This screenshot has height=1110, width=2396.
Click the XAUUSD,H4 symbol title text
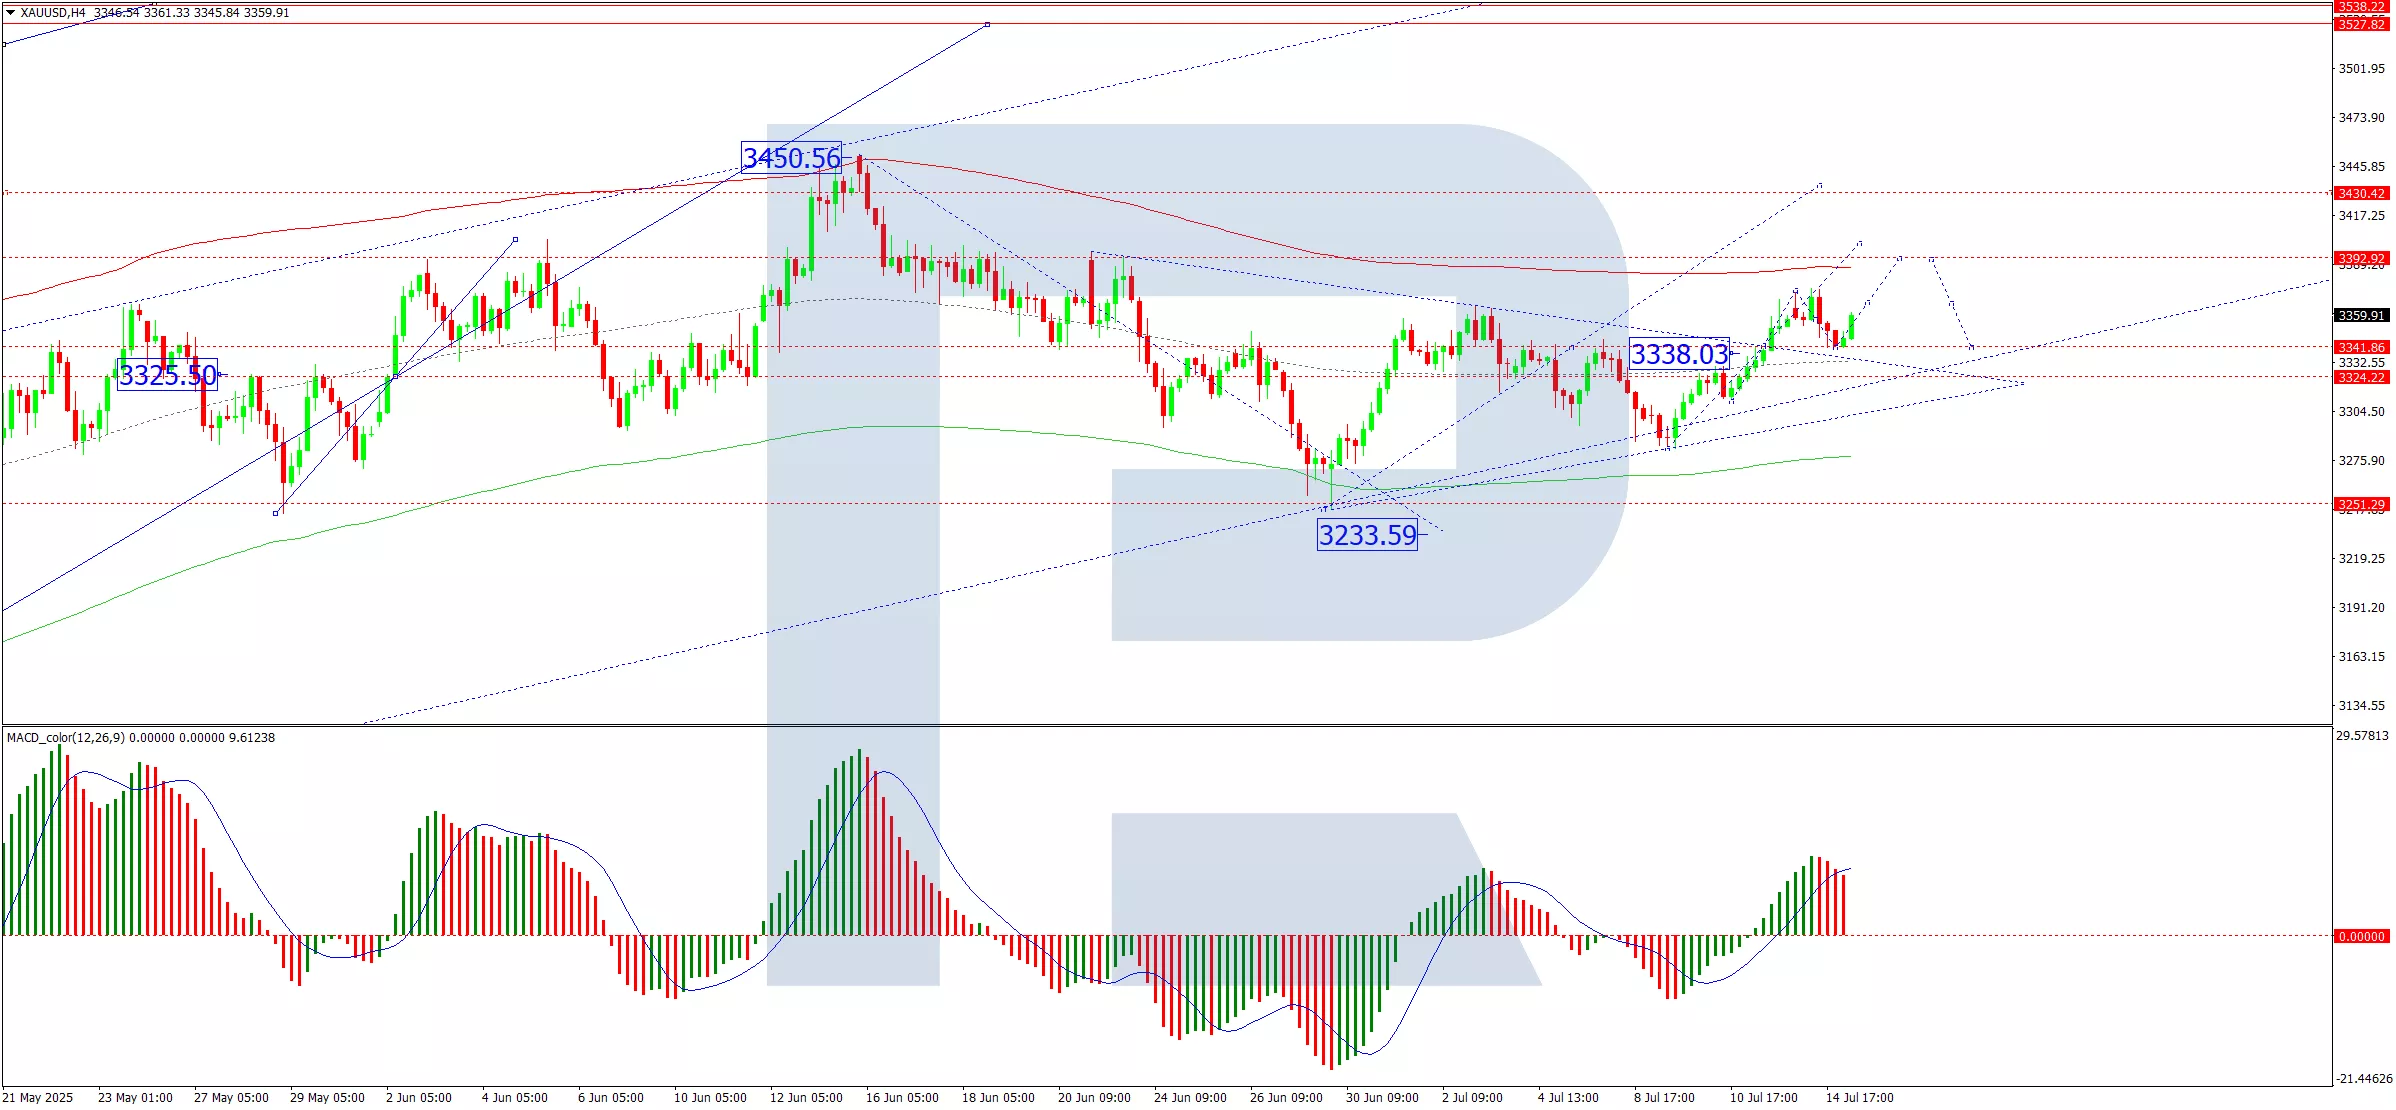[x=52, y=13]
